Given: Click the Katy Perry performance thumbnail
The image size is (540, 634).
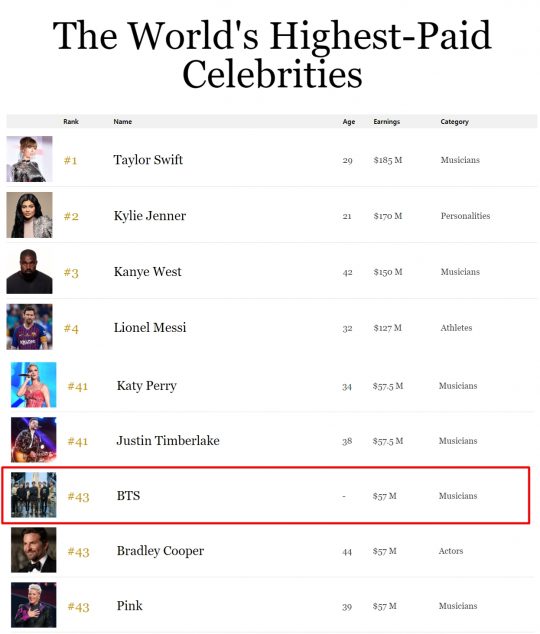Looking at the screenshot, I should tap(34, 385).
